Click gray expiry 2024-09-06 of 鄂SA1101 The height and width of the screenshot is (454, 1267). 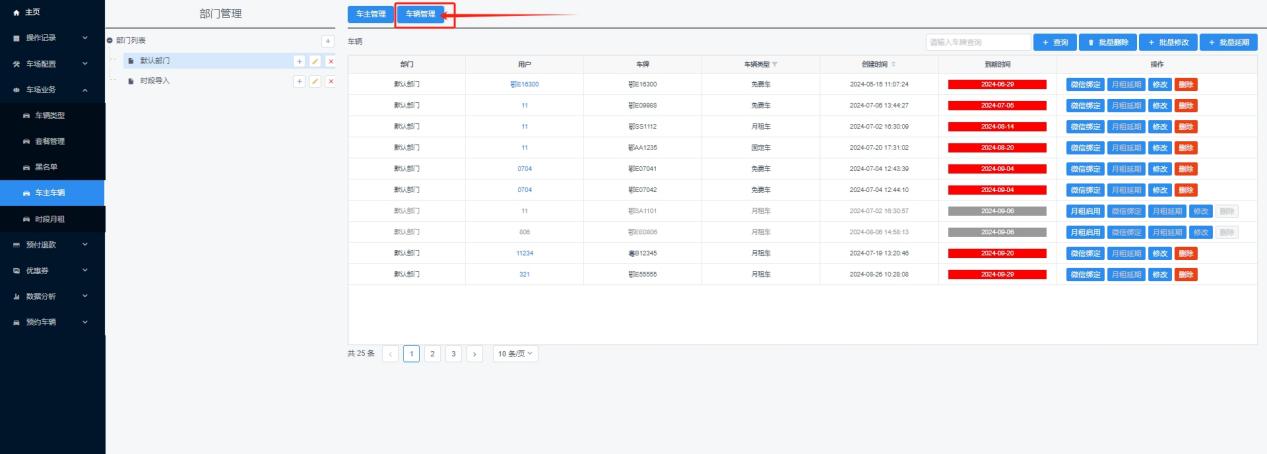click(x=997, y=211)
